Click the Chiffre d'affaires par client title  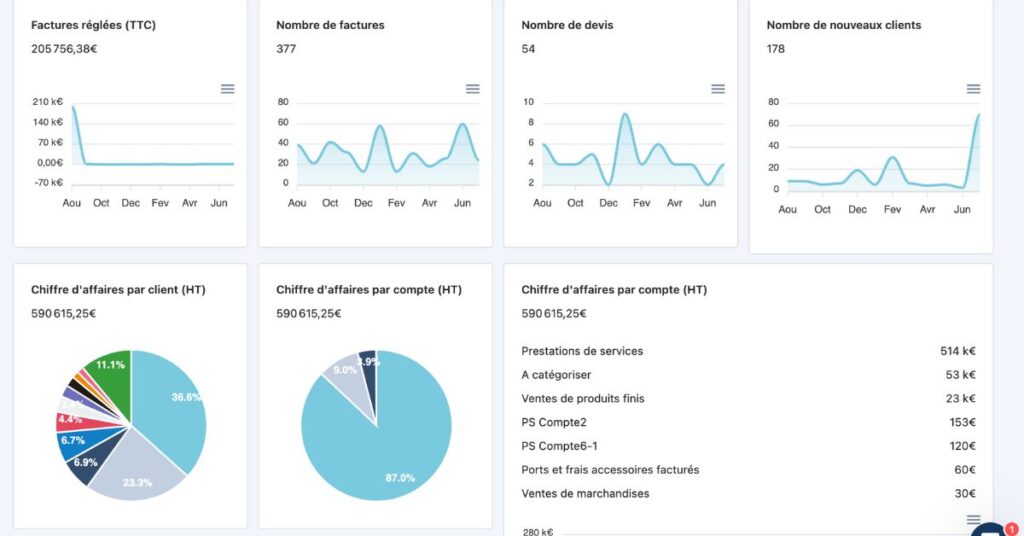[118, 290]
